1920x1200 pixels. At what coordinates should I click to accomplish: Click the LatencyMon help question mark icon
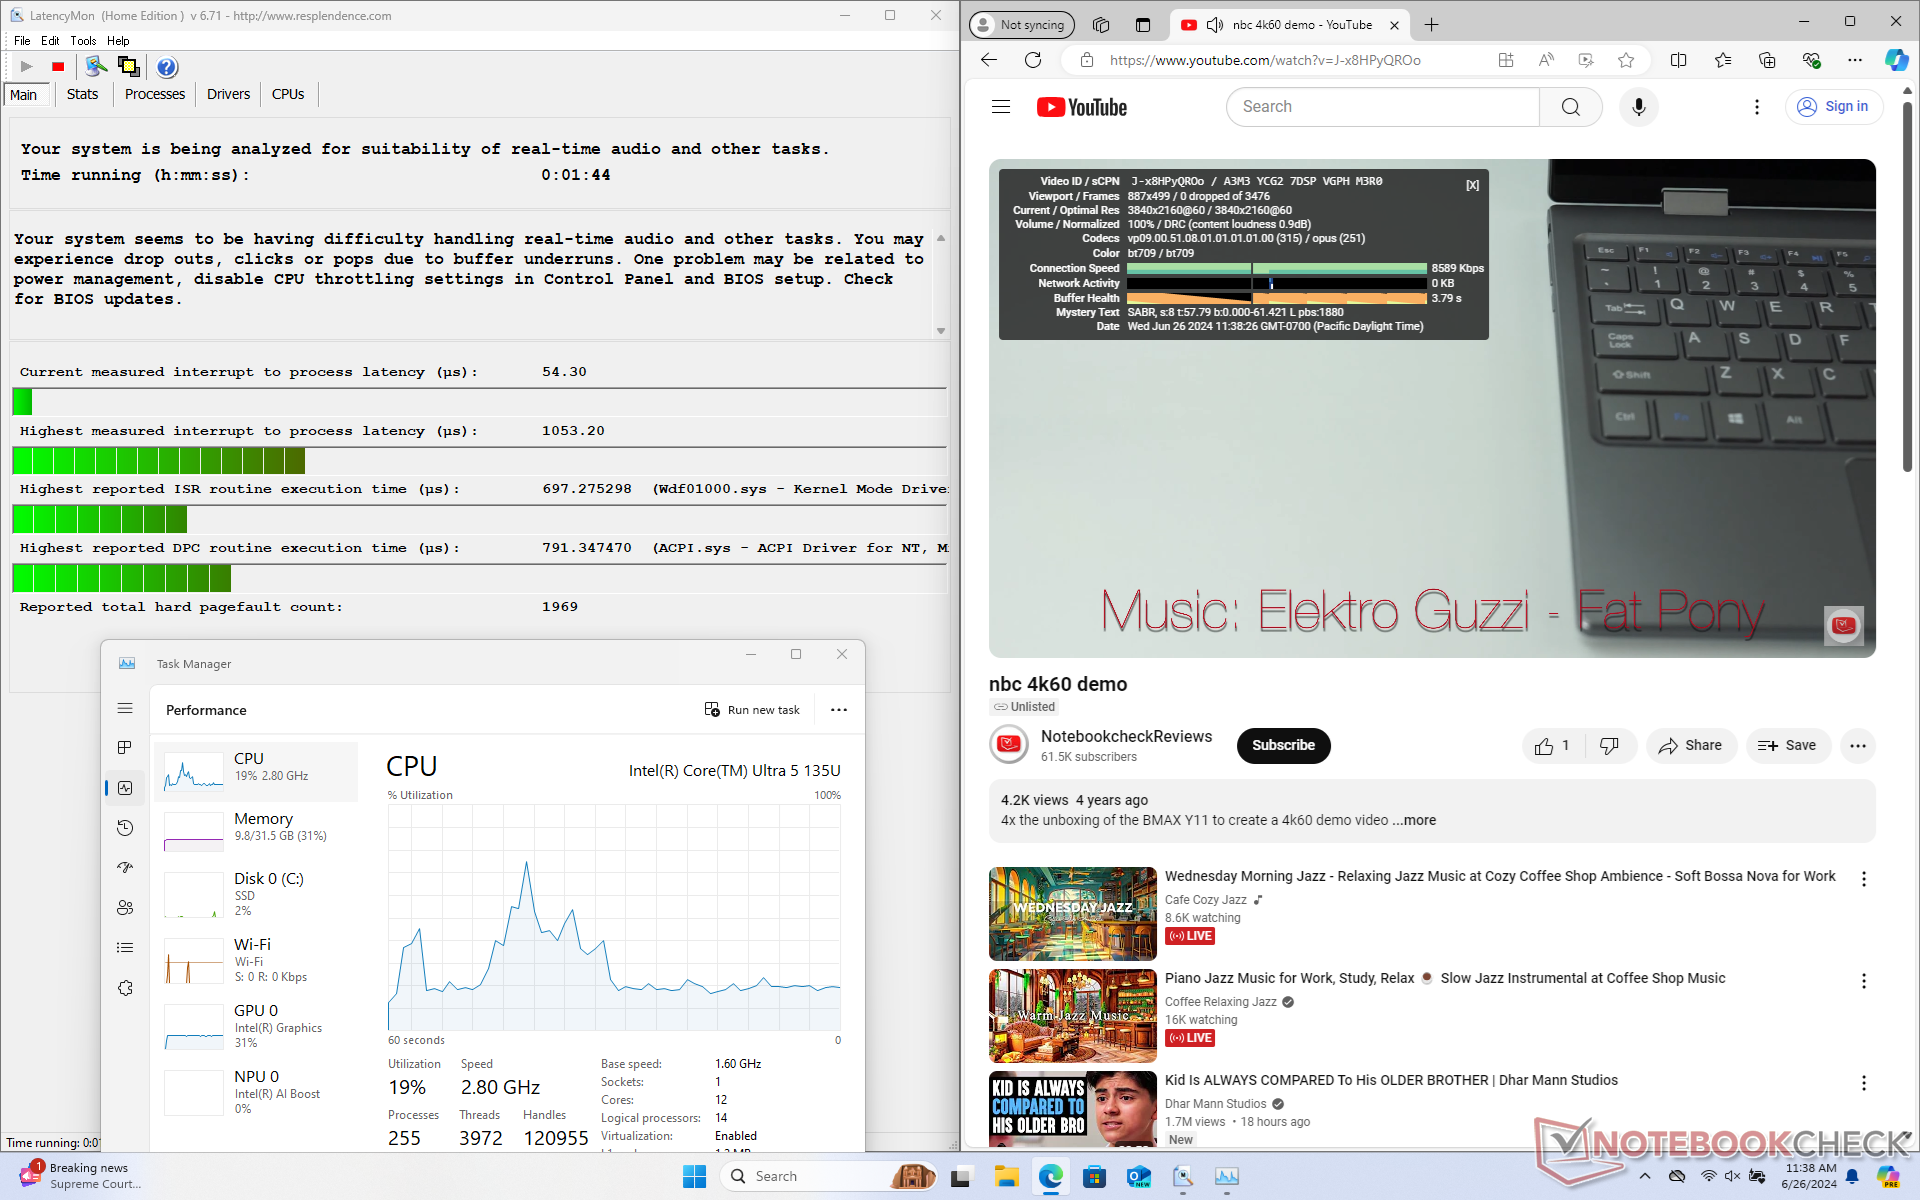point(167,67)
